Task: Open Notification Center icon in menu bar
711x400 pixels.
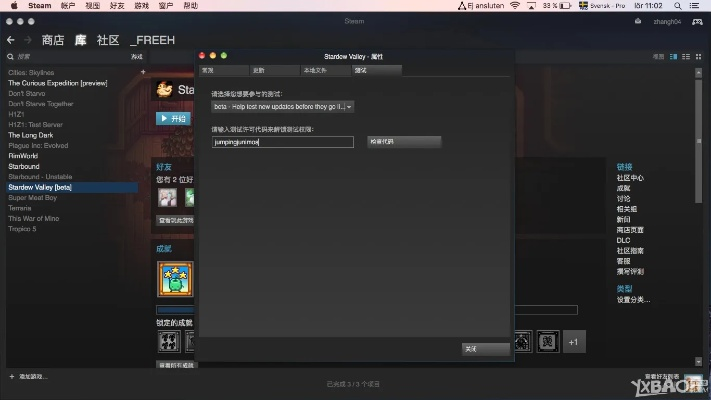Action: coord(694,5)
